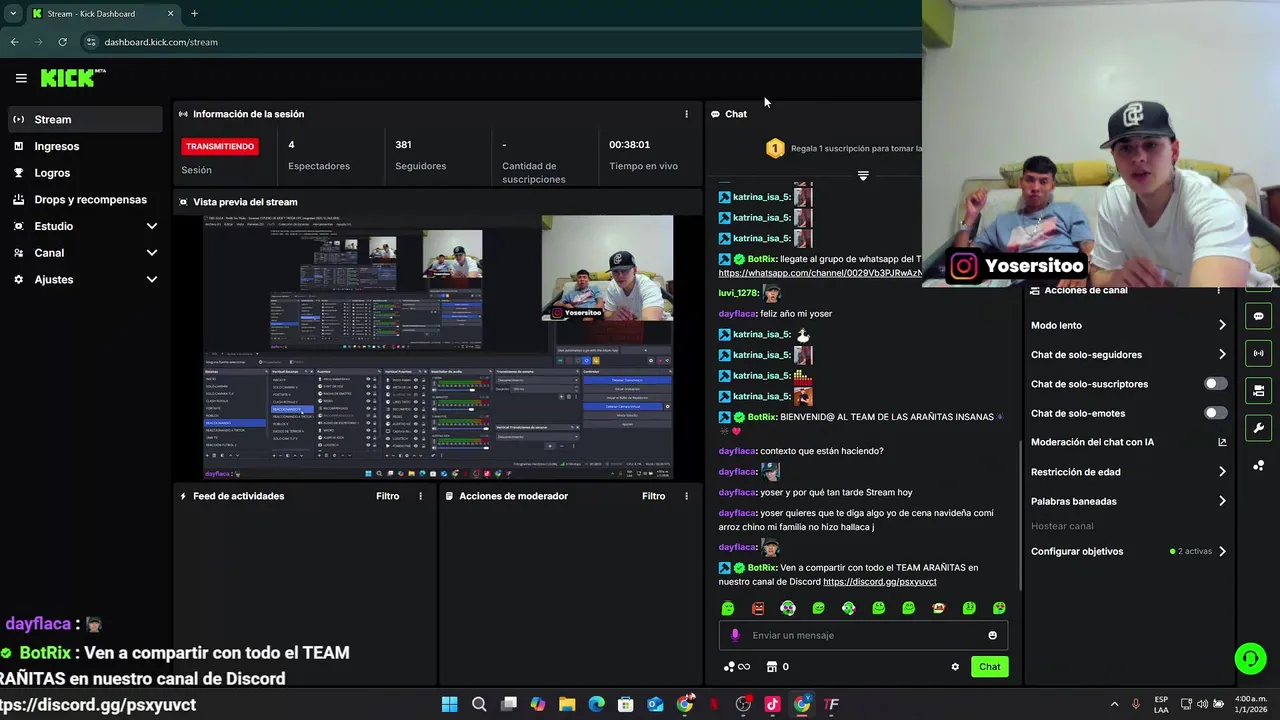1280x720 pixels.
Task: Click dayflaca username on the 'contexto' message
Action: 737,451
